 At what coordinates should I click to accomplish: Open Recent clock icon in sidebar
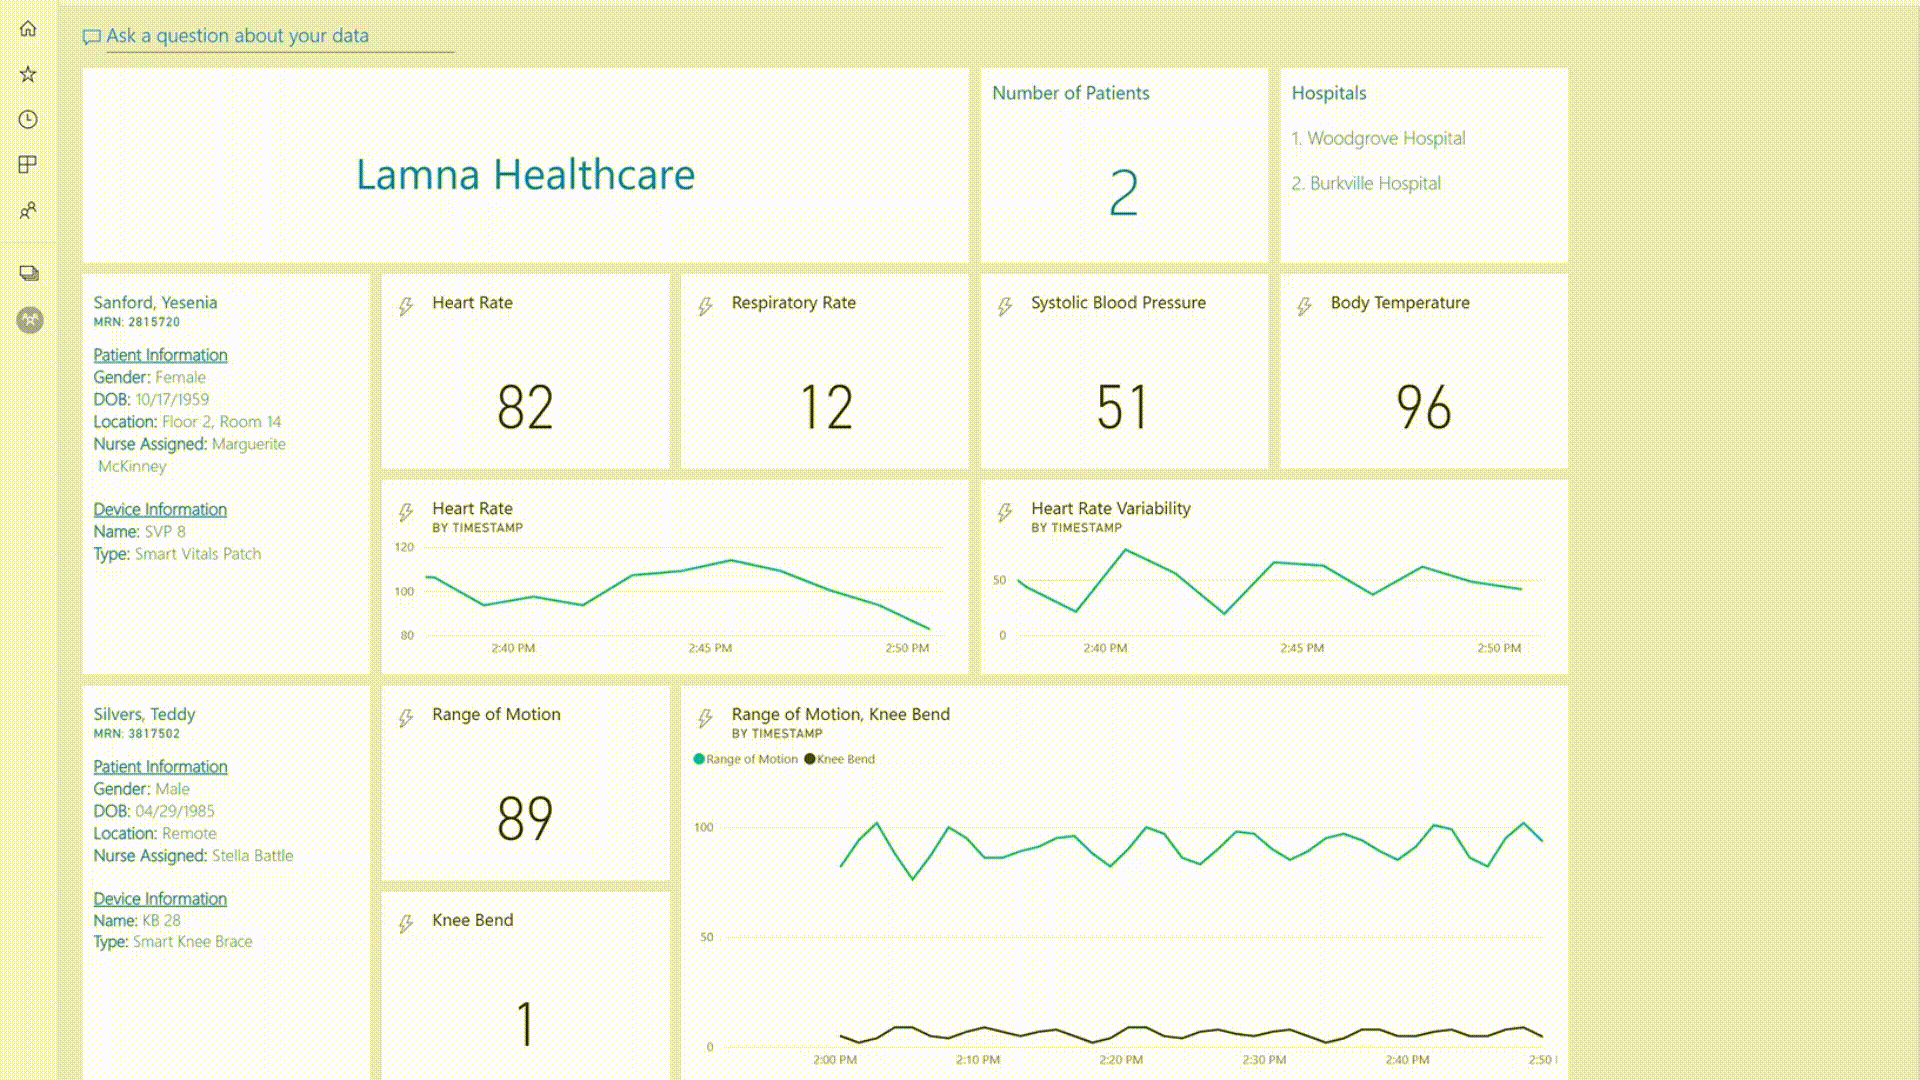pos(28,119)
